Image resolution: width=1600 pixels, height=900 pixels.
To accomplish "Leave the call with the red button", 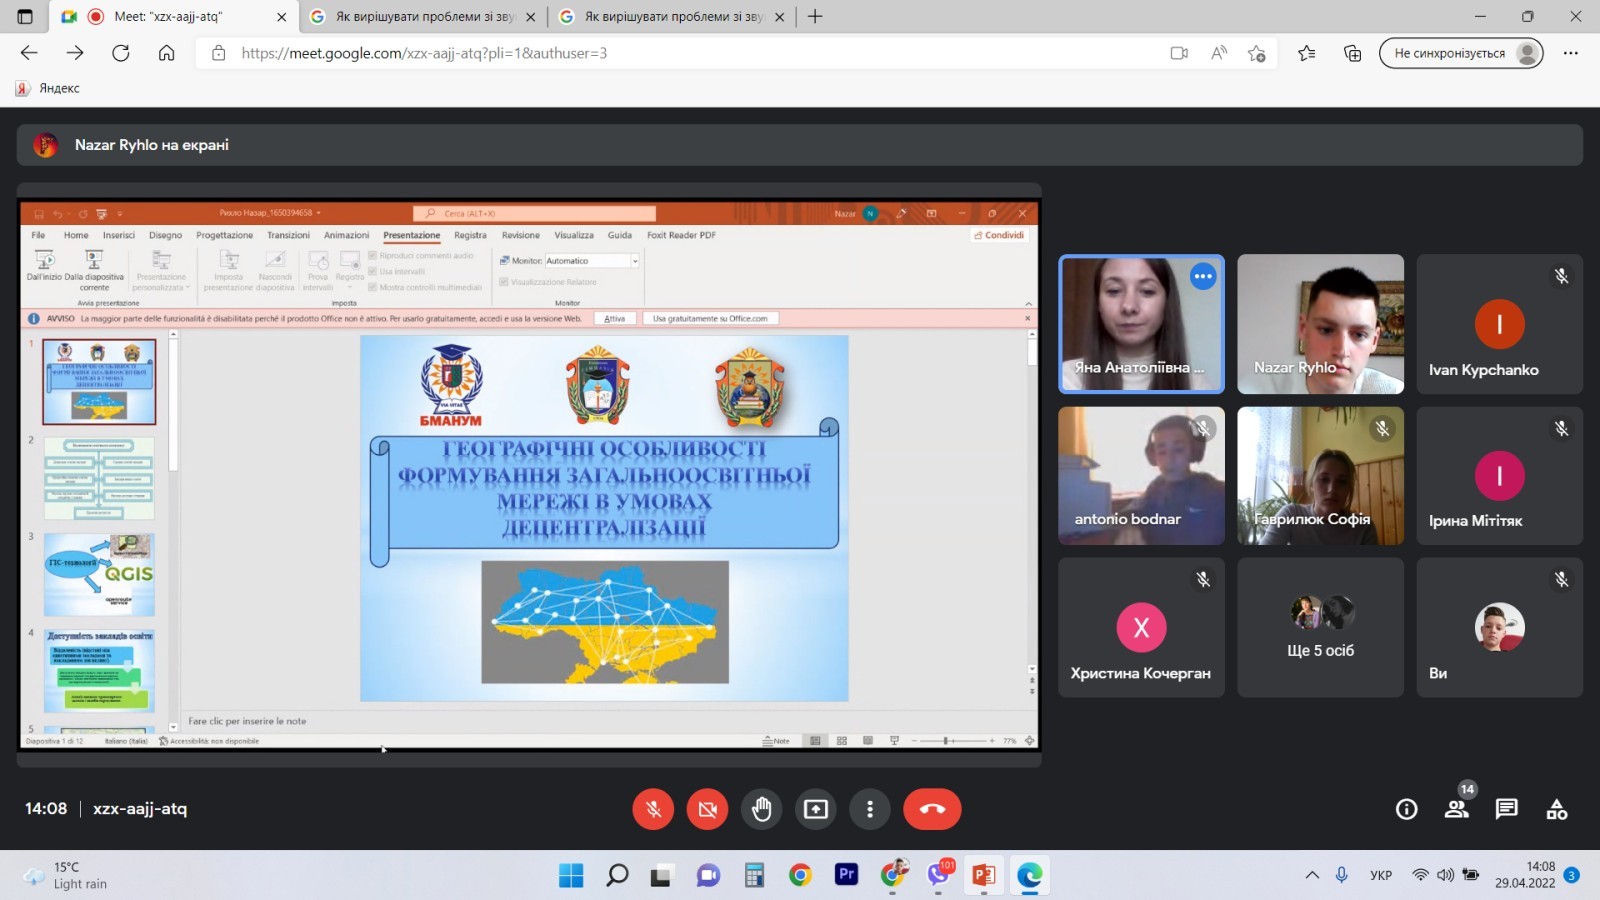I will [932, 809].
